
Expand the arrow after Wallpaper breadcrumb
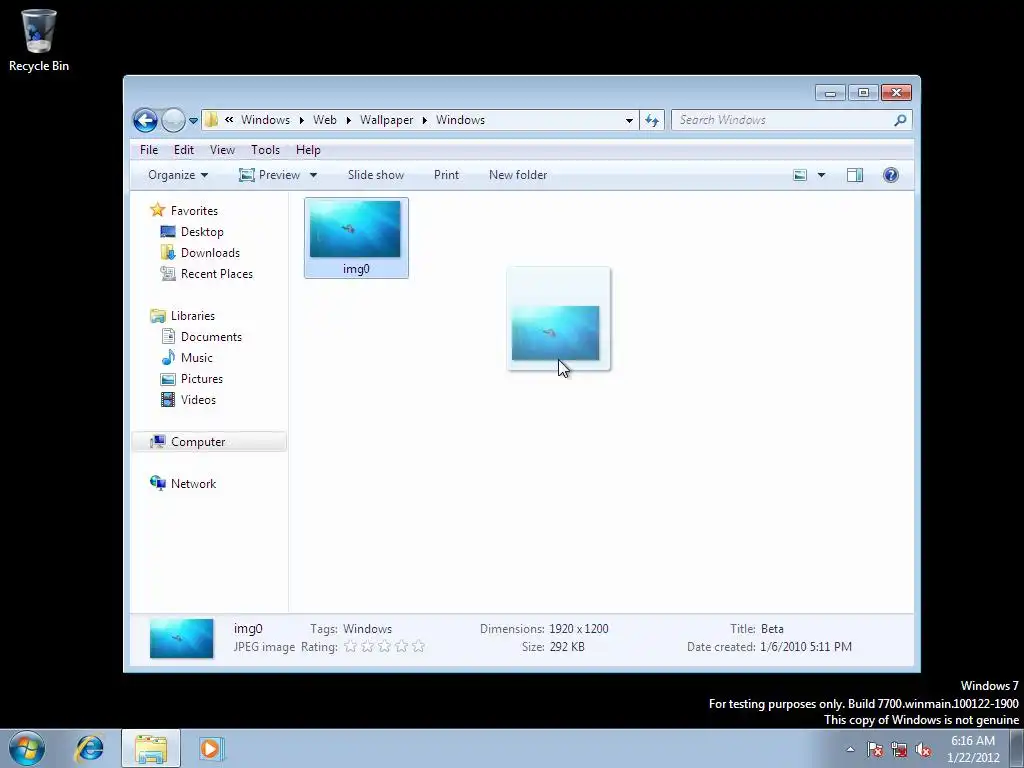[424, 120]
